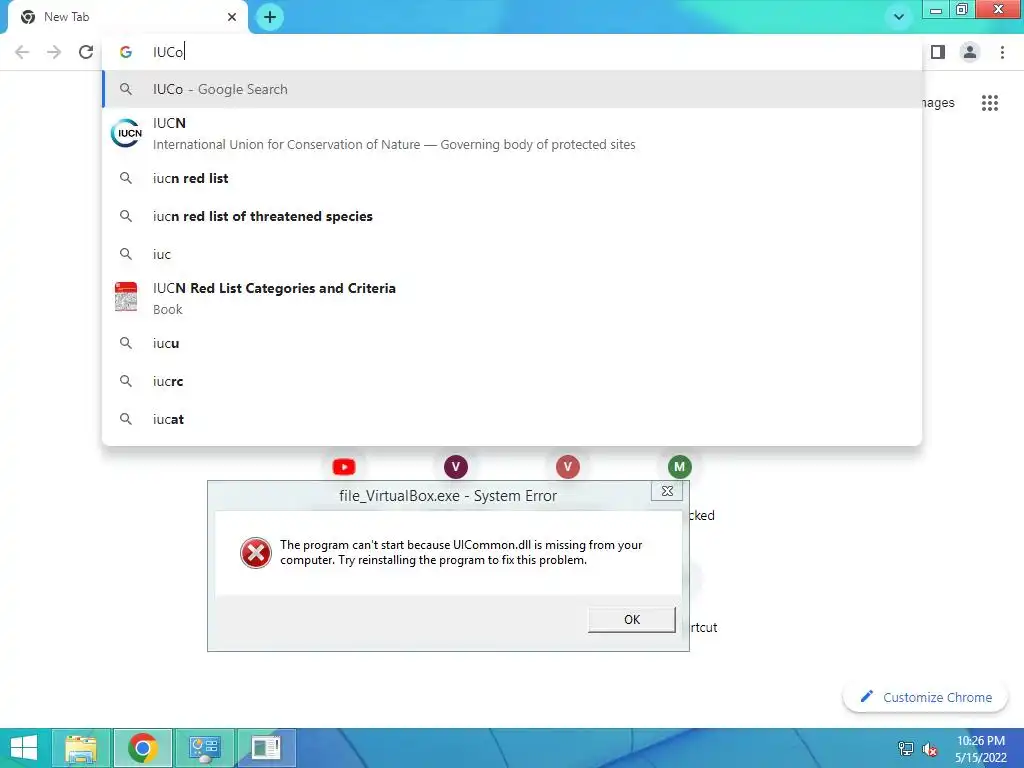Viewport: 1024px width, 768px height.
Task: Toggle the Chrome side panel icon
Action: click(x=938, y=52)
